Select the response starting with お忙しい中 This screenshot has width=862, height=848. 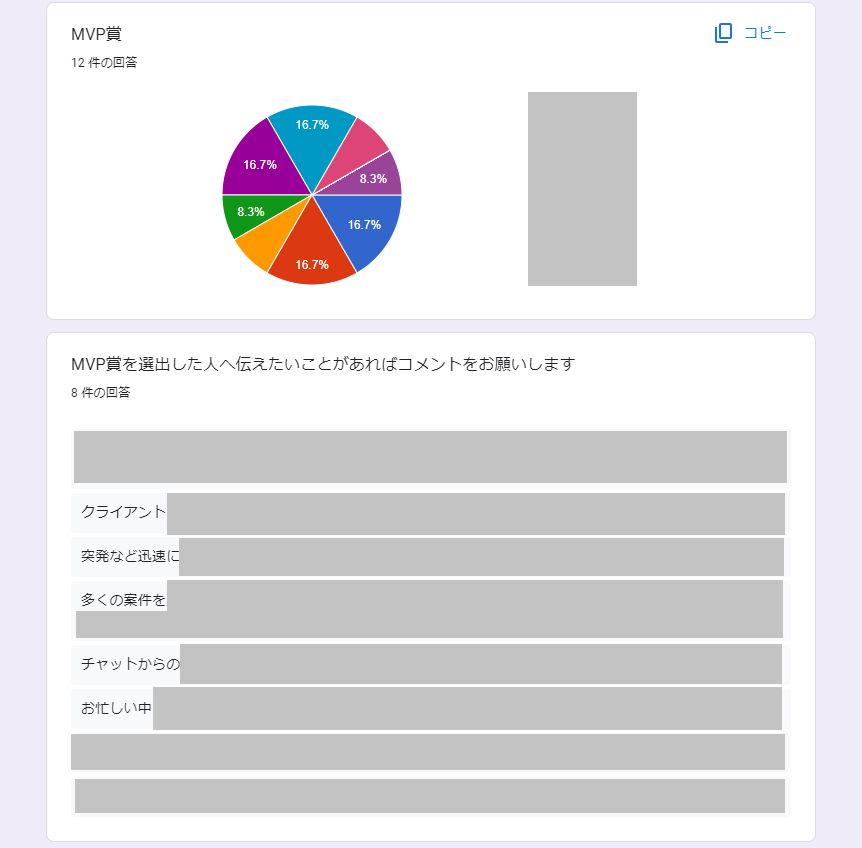coord(116,708)
